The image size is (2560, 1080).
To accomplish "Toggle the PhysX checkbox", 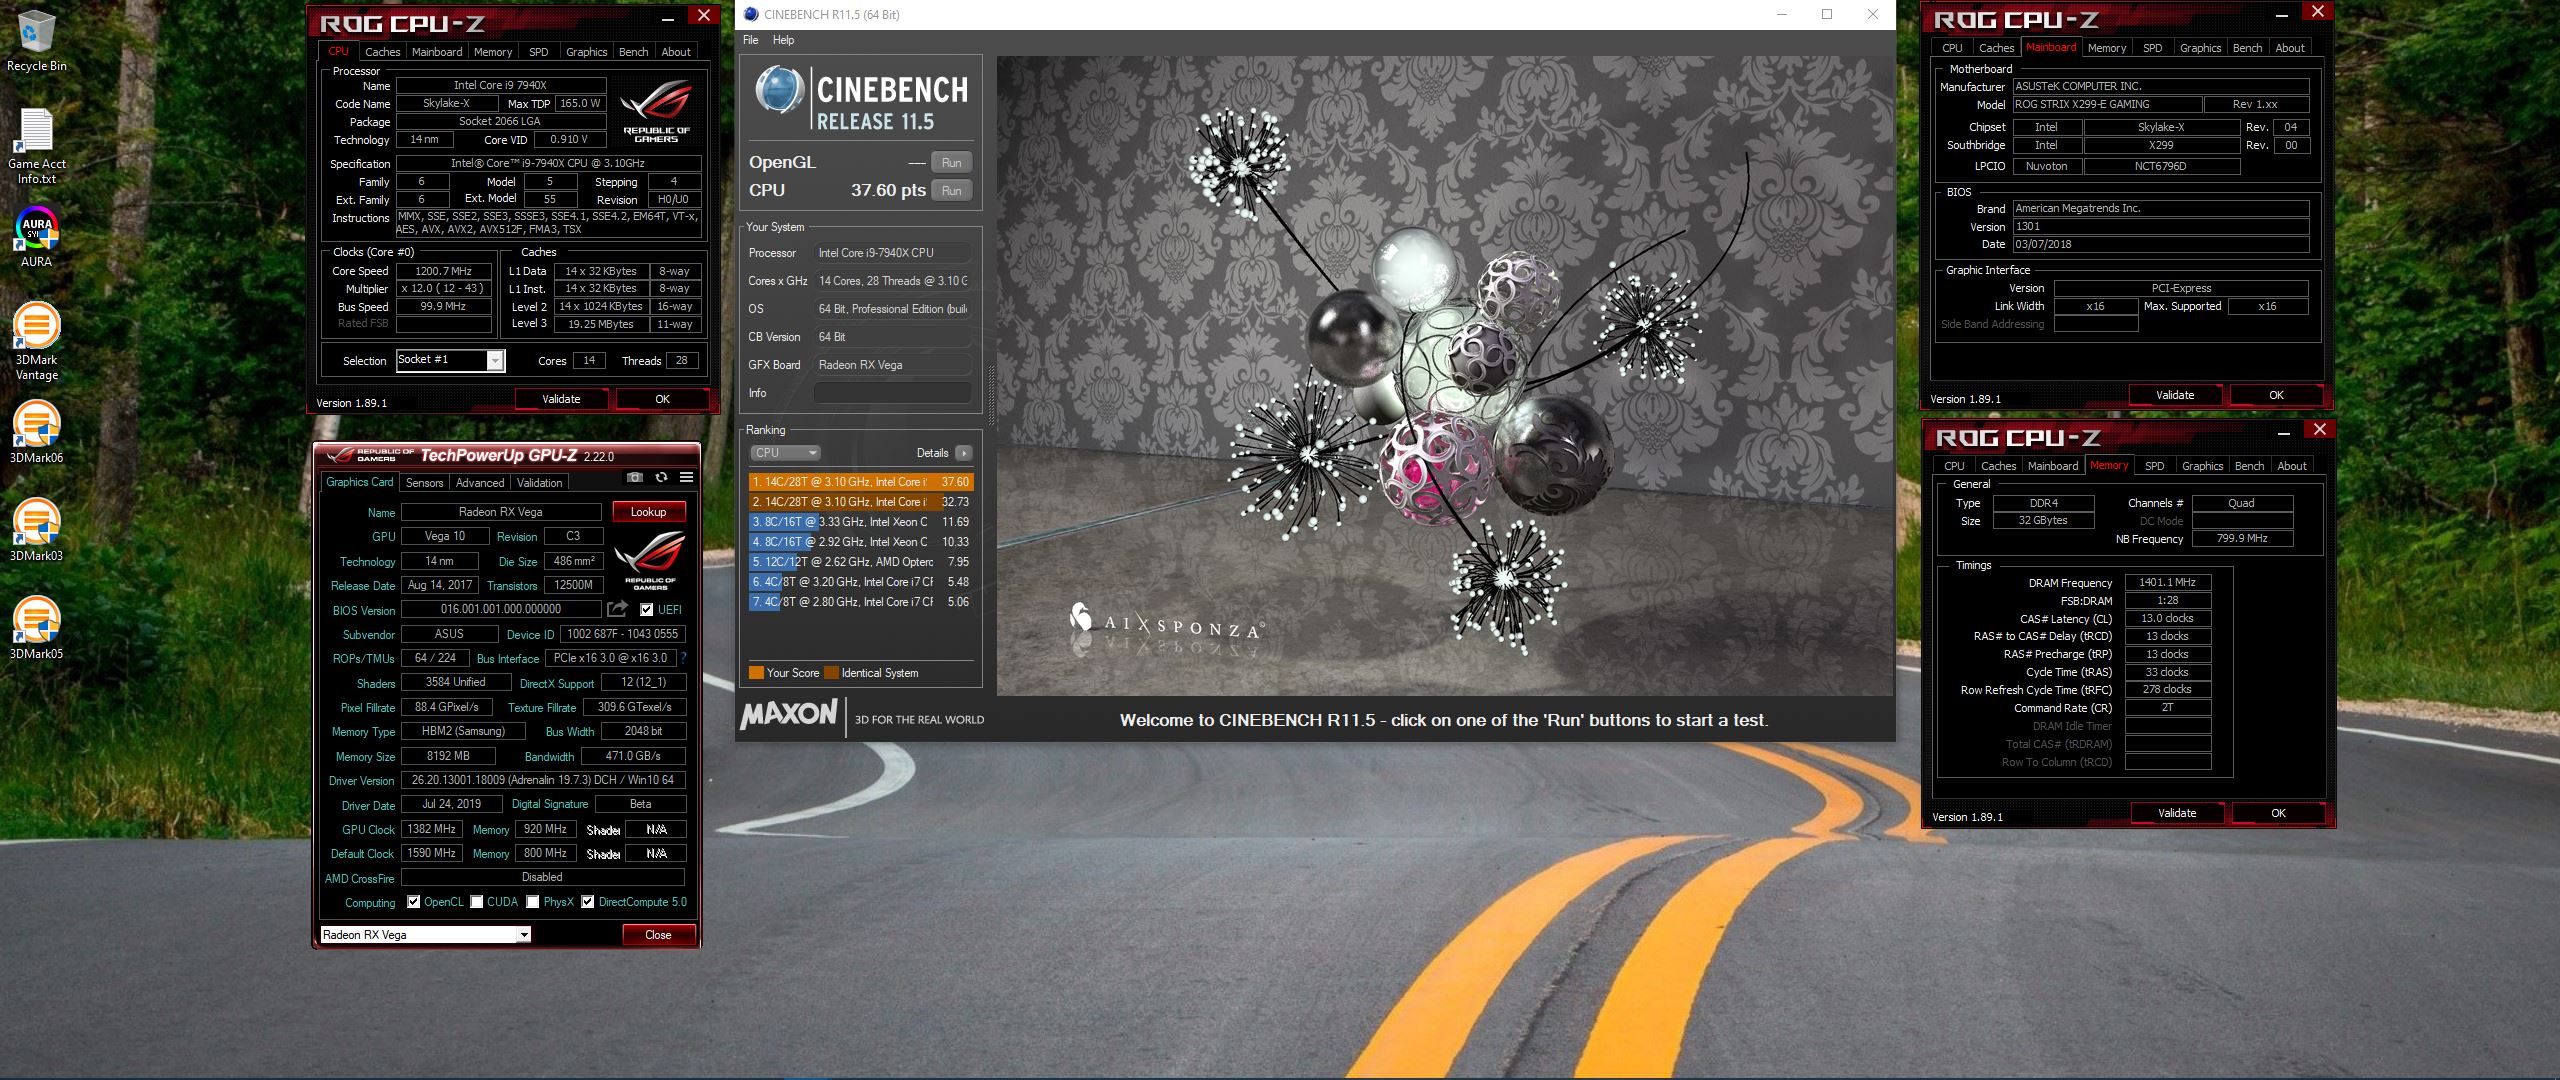I will pos(533,902).
